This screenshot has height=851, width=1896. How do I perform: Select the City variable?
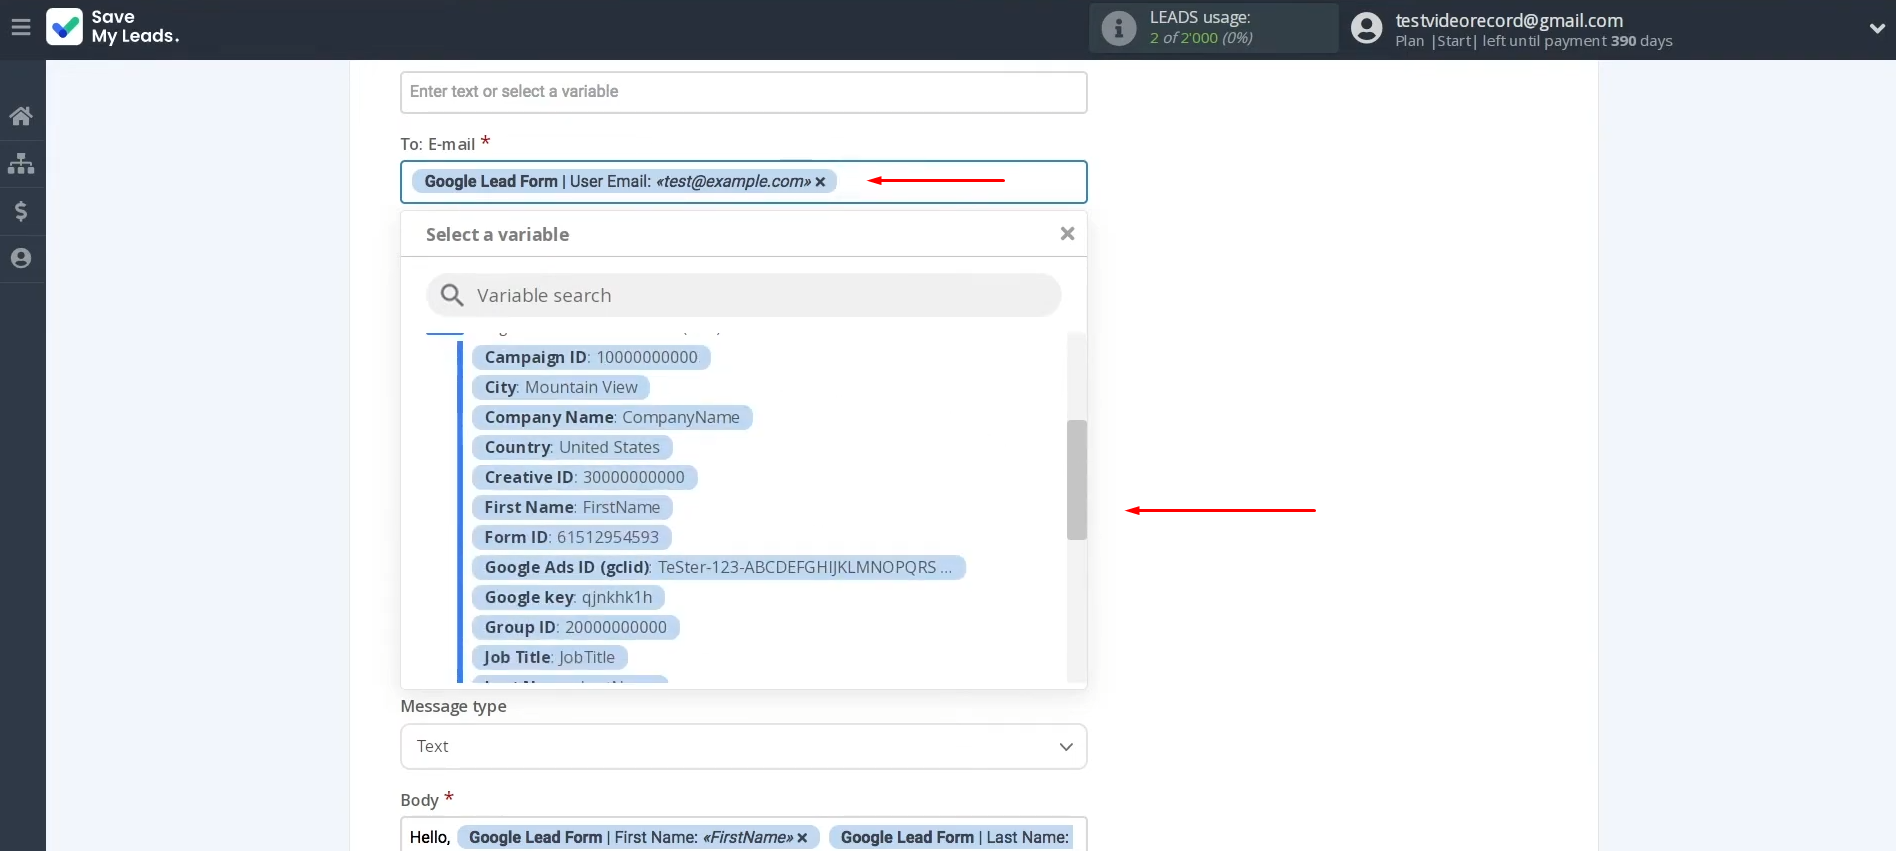coord(561,387)
